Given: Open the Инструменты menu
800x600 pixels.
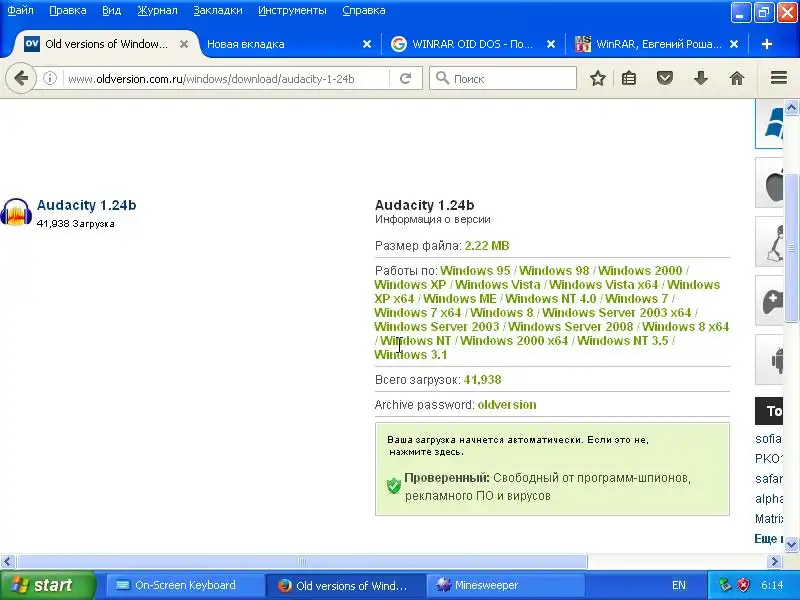Looking at the screenshot, I should (x=292, y=10).
